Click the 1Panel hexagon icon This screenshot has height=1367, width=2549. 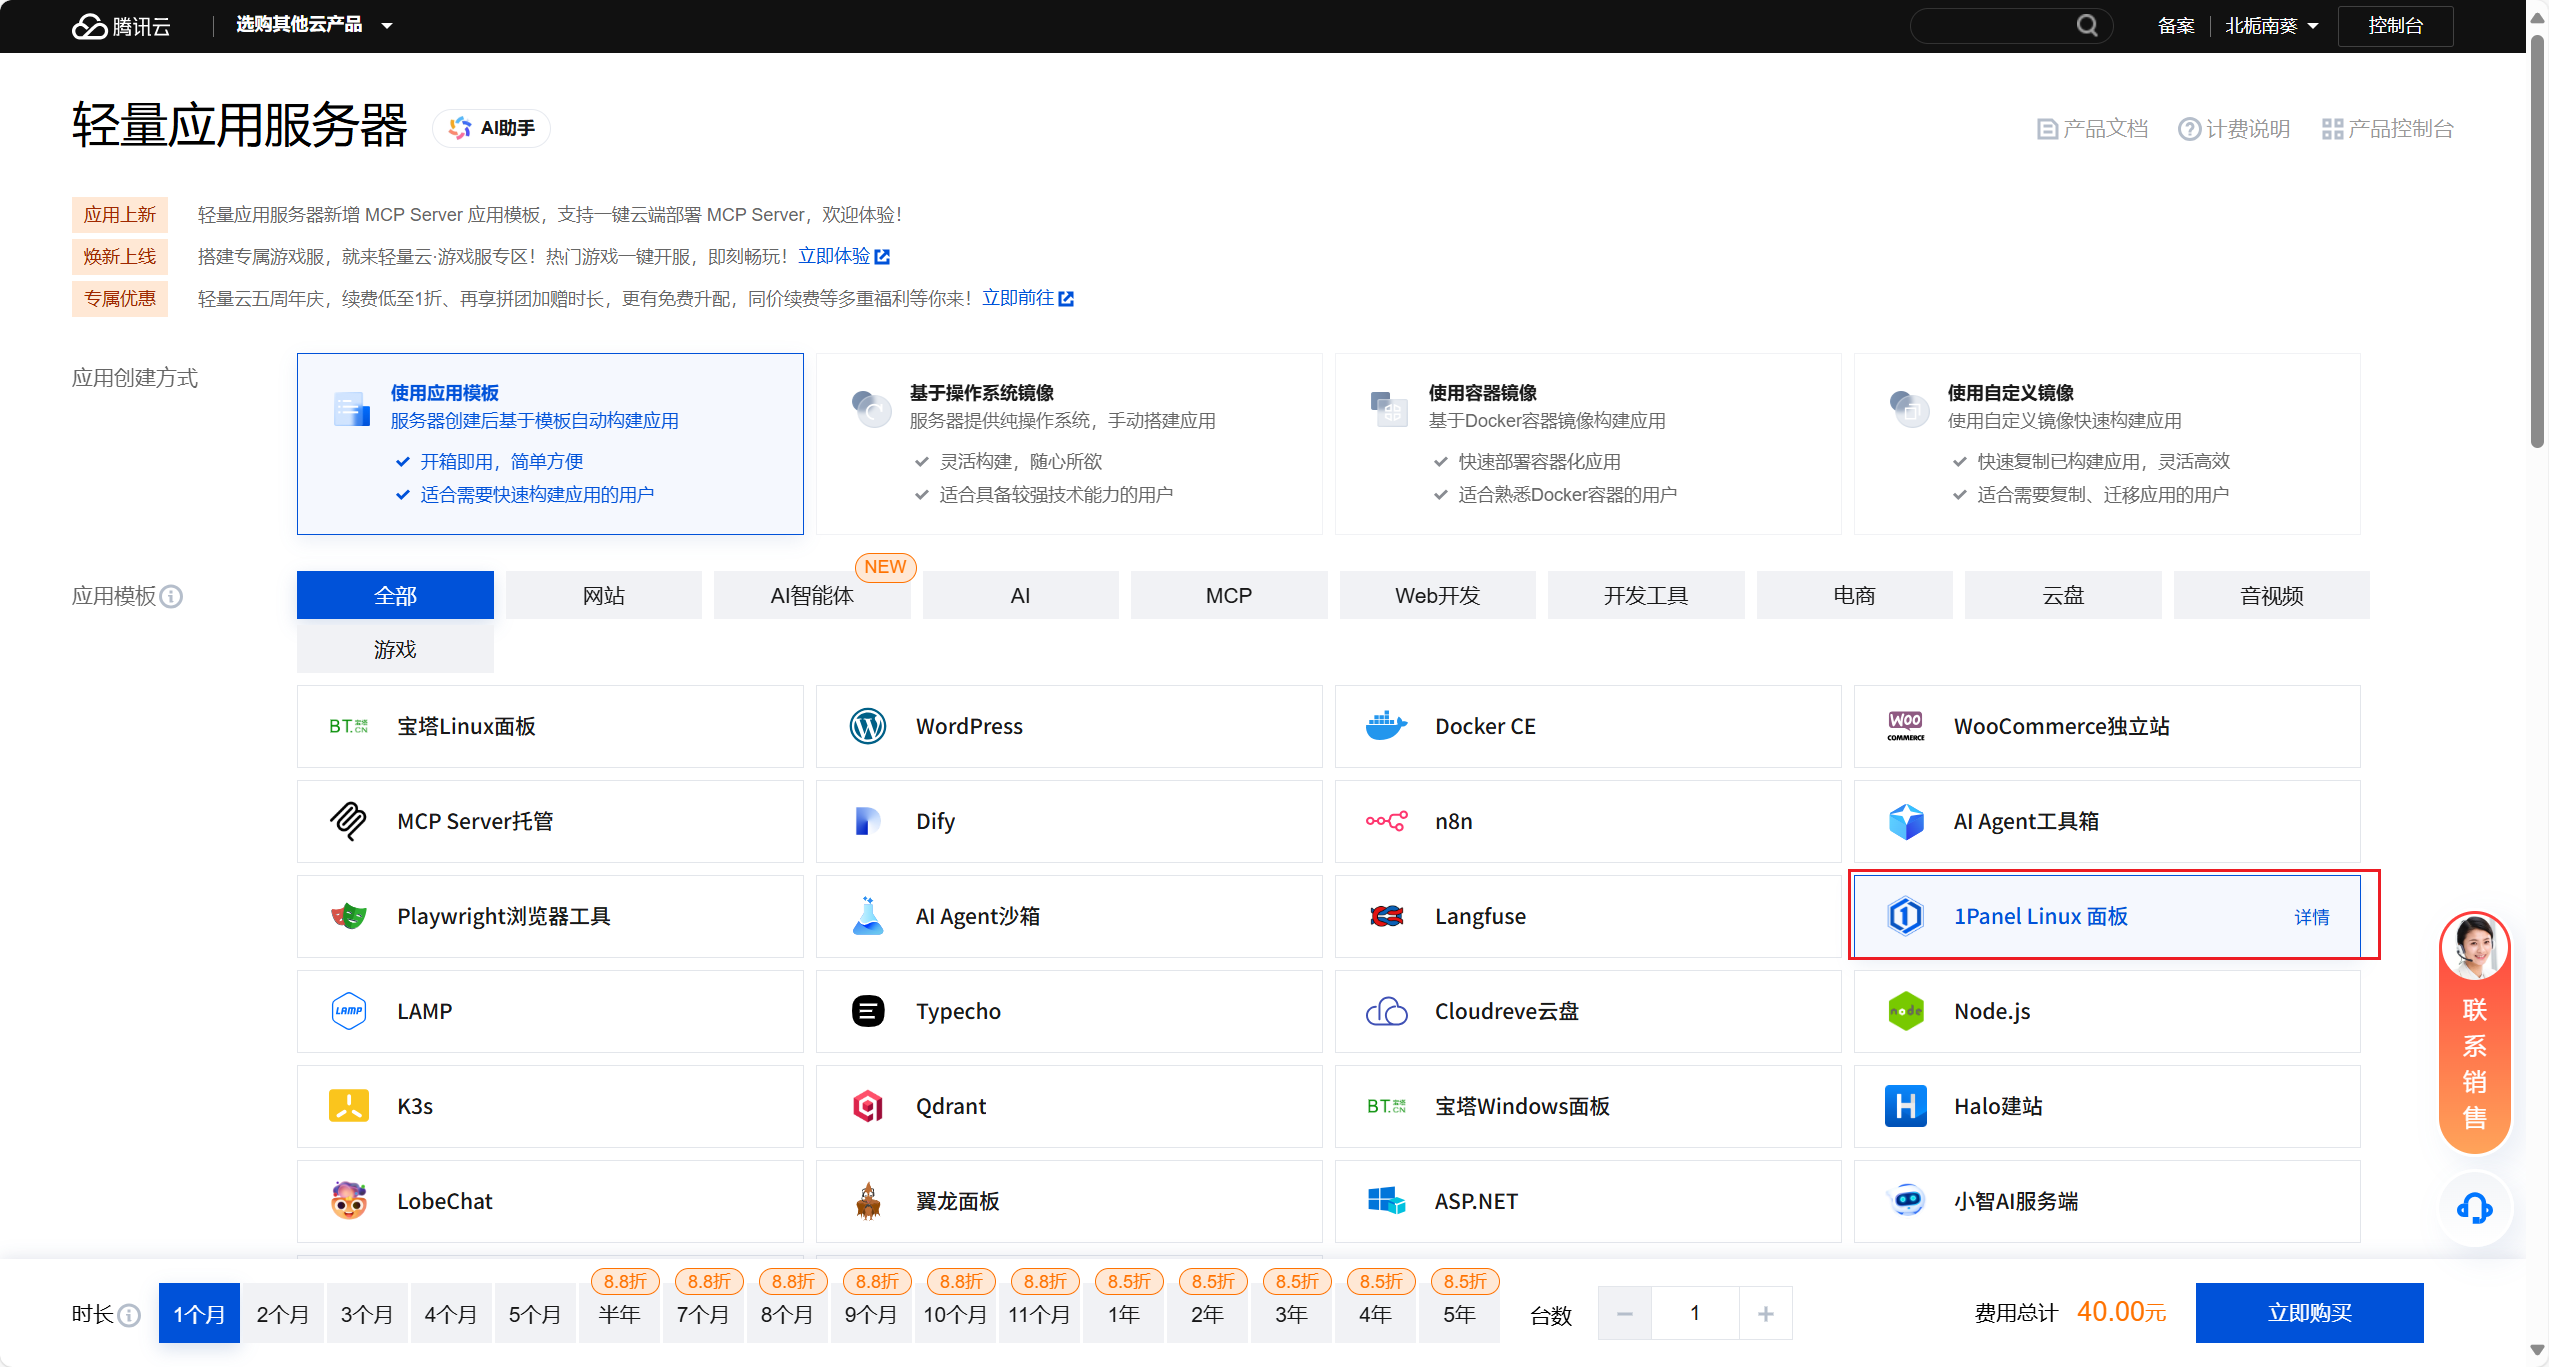pyautogui.click(x=1905, y=916)
